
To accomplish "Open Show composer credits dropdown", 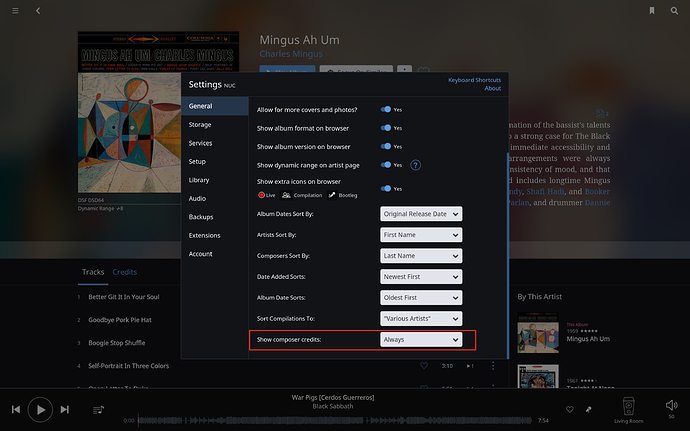I will (x=421, y=339).
